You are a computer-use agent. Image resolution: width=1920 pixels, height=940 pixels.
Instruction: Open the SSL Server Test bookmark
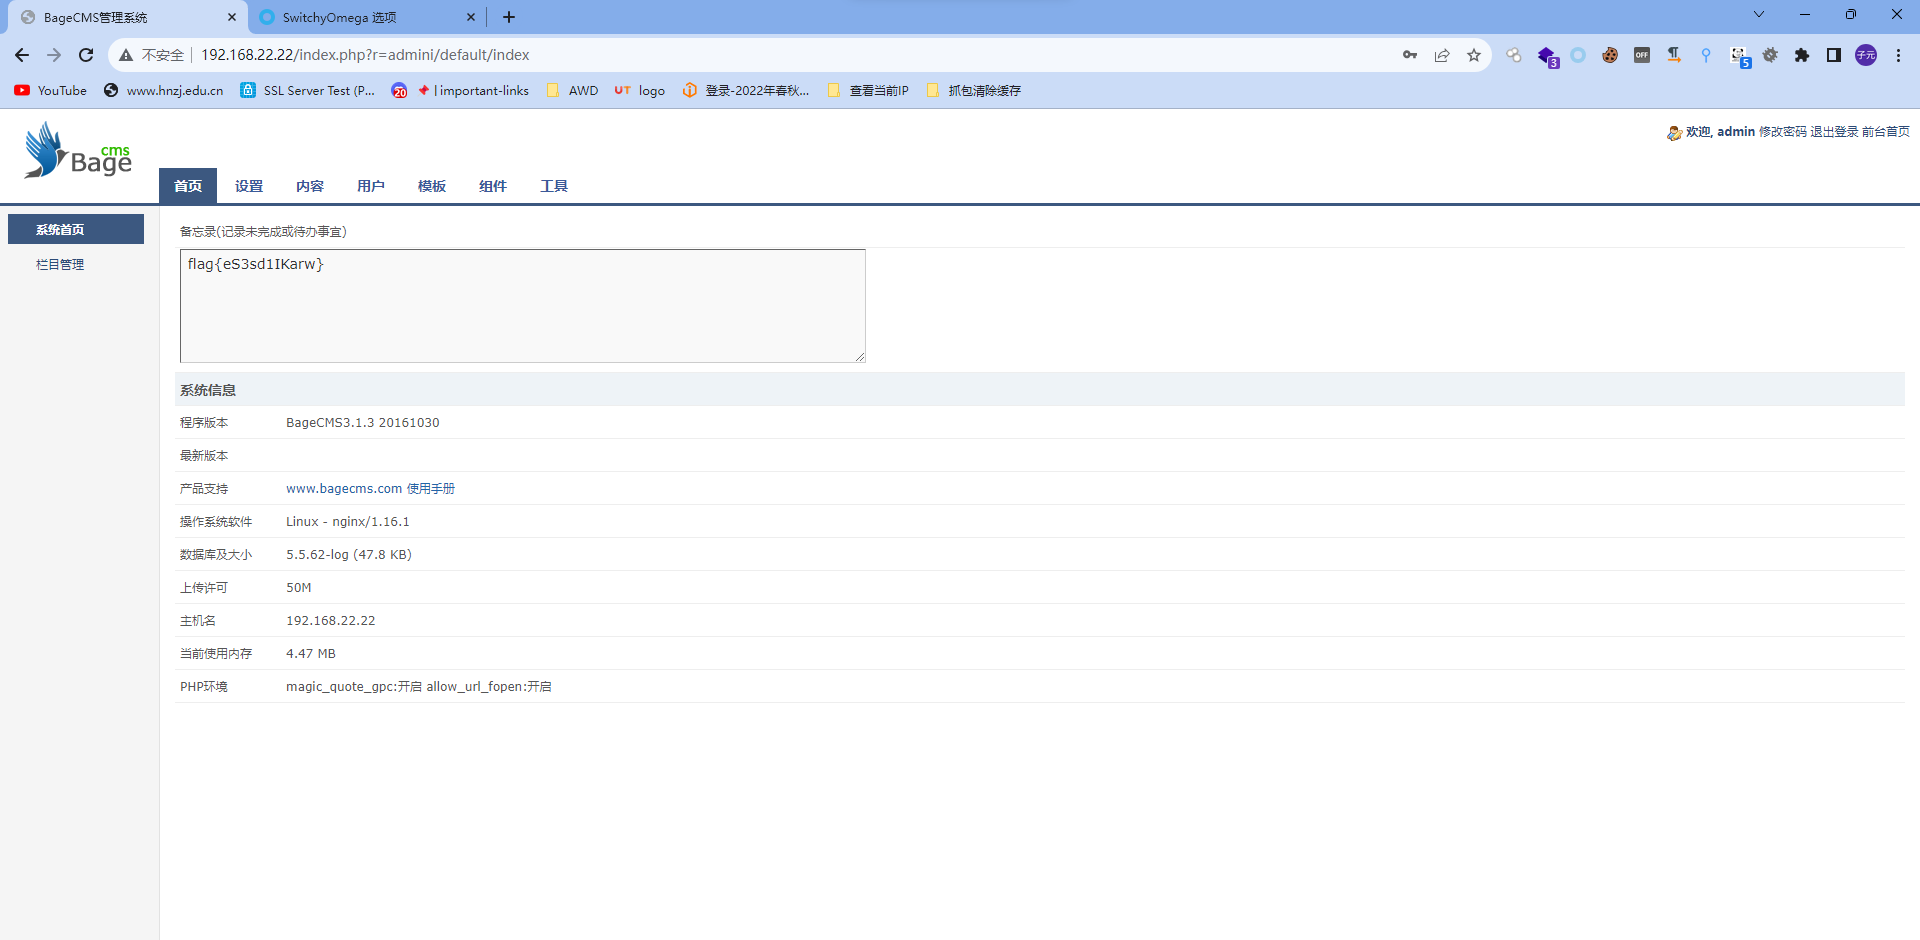308,90
